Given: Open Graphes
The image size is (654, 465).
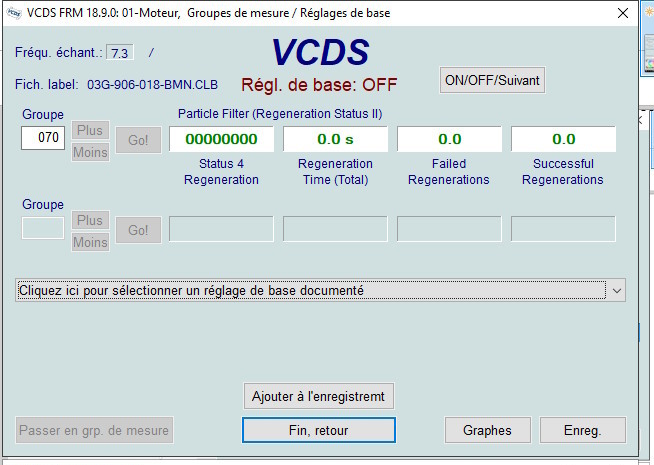Looking at the screenshot, I should coord(488,430).
